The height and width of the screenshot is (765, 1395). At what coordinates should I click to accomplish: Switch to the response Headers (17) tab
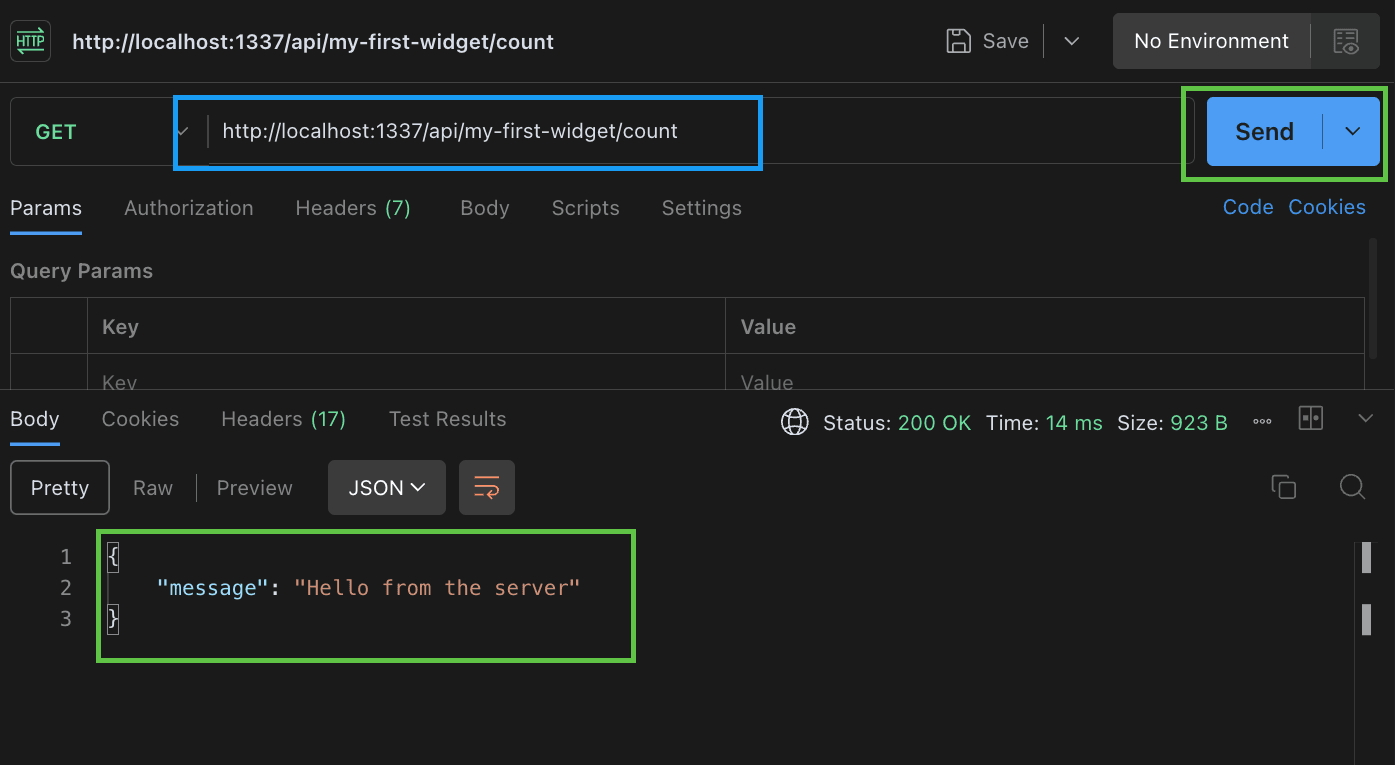click(x=283, y=419)
